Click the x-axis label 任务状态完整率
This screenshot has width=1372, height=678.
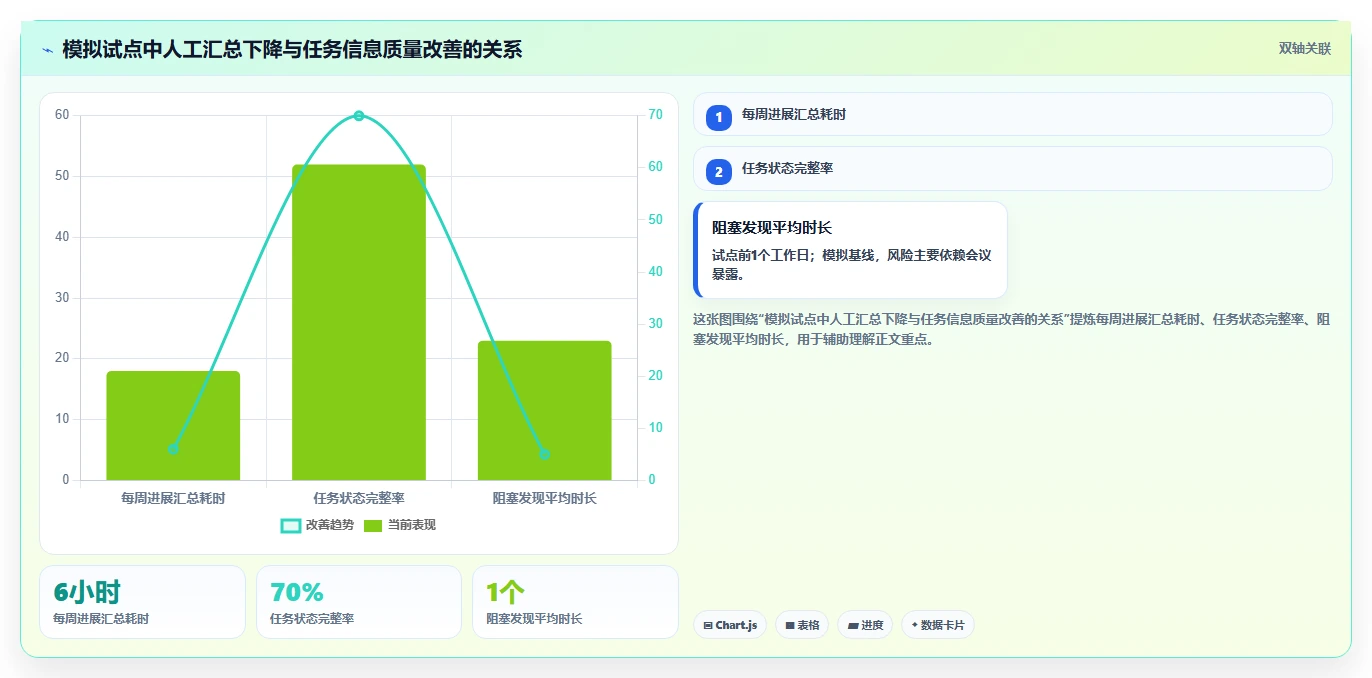coord(359,498)
